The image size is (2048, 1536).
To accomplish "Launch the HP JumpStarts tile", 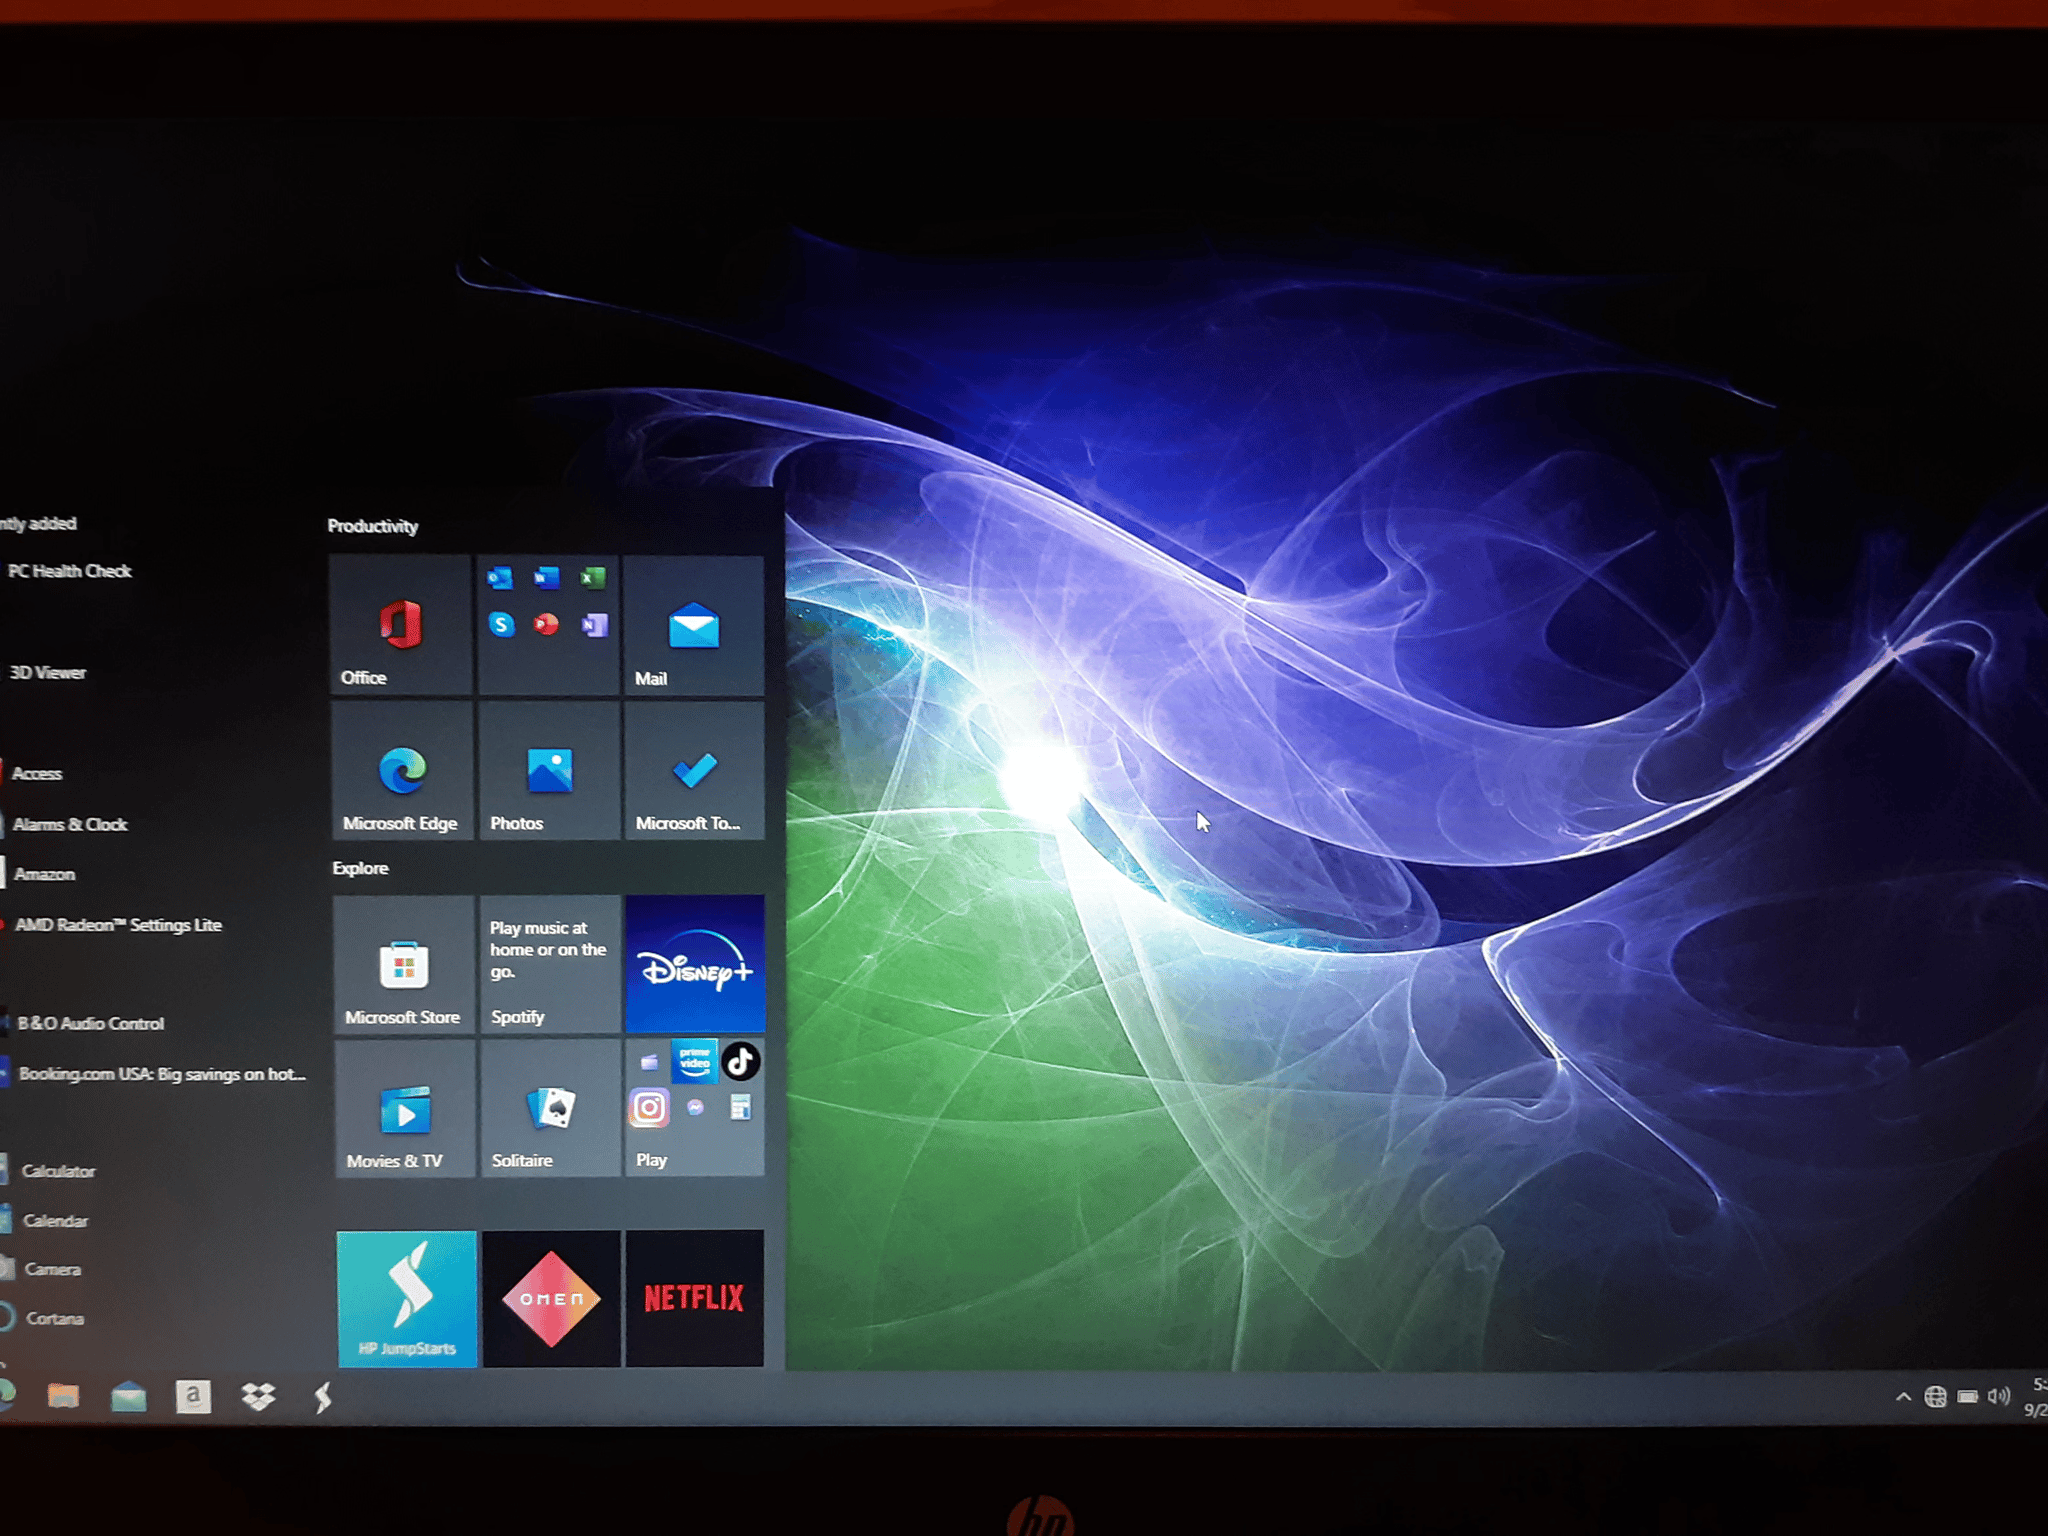I will (407, 1299).
